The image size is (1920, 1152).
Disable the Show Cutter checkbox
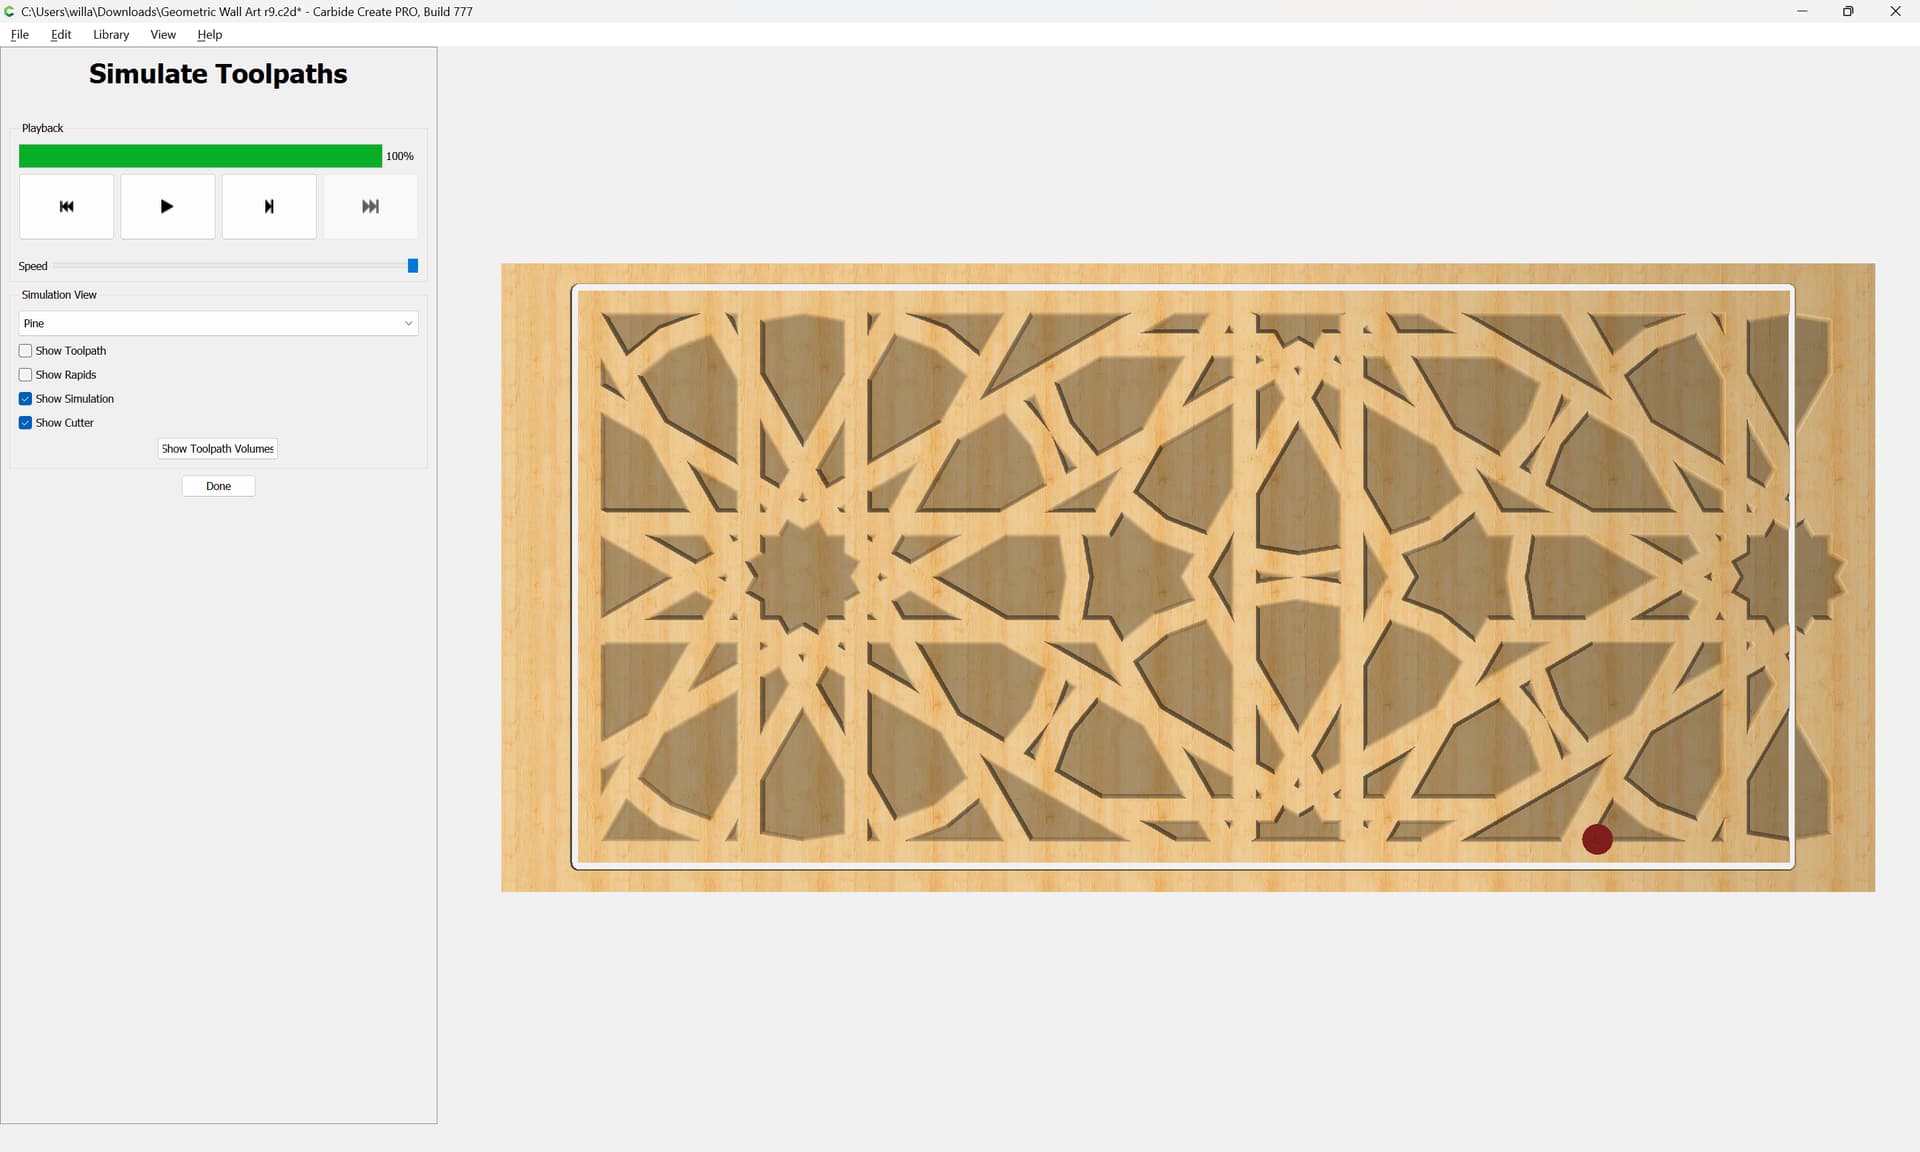(x=26, y=423)
